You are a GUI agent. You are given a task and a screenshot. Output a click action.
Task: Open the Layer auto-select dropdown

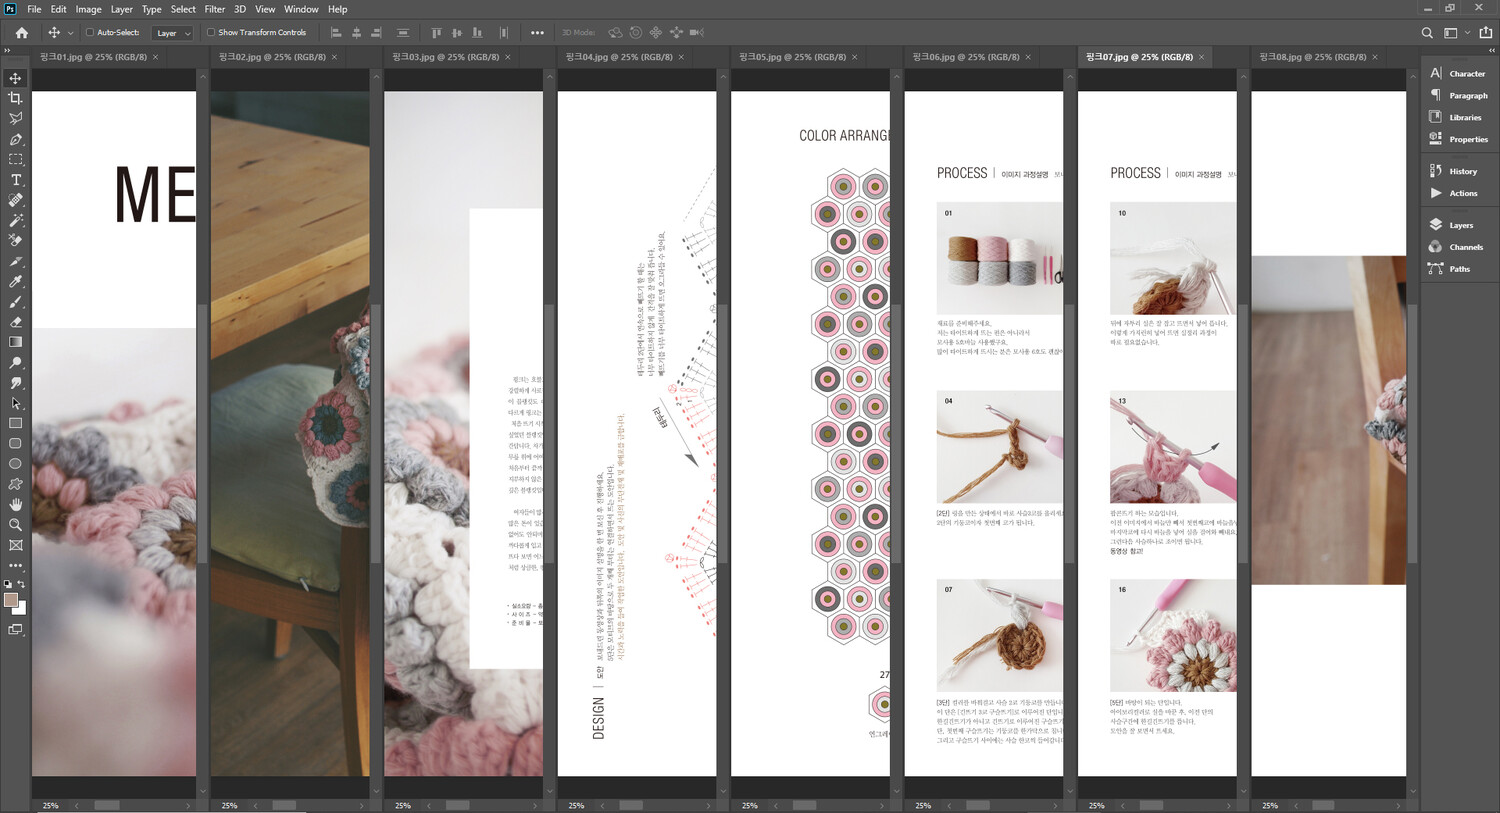pyautogui.click(x=173, y=33)
